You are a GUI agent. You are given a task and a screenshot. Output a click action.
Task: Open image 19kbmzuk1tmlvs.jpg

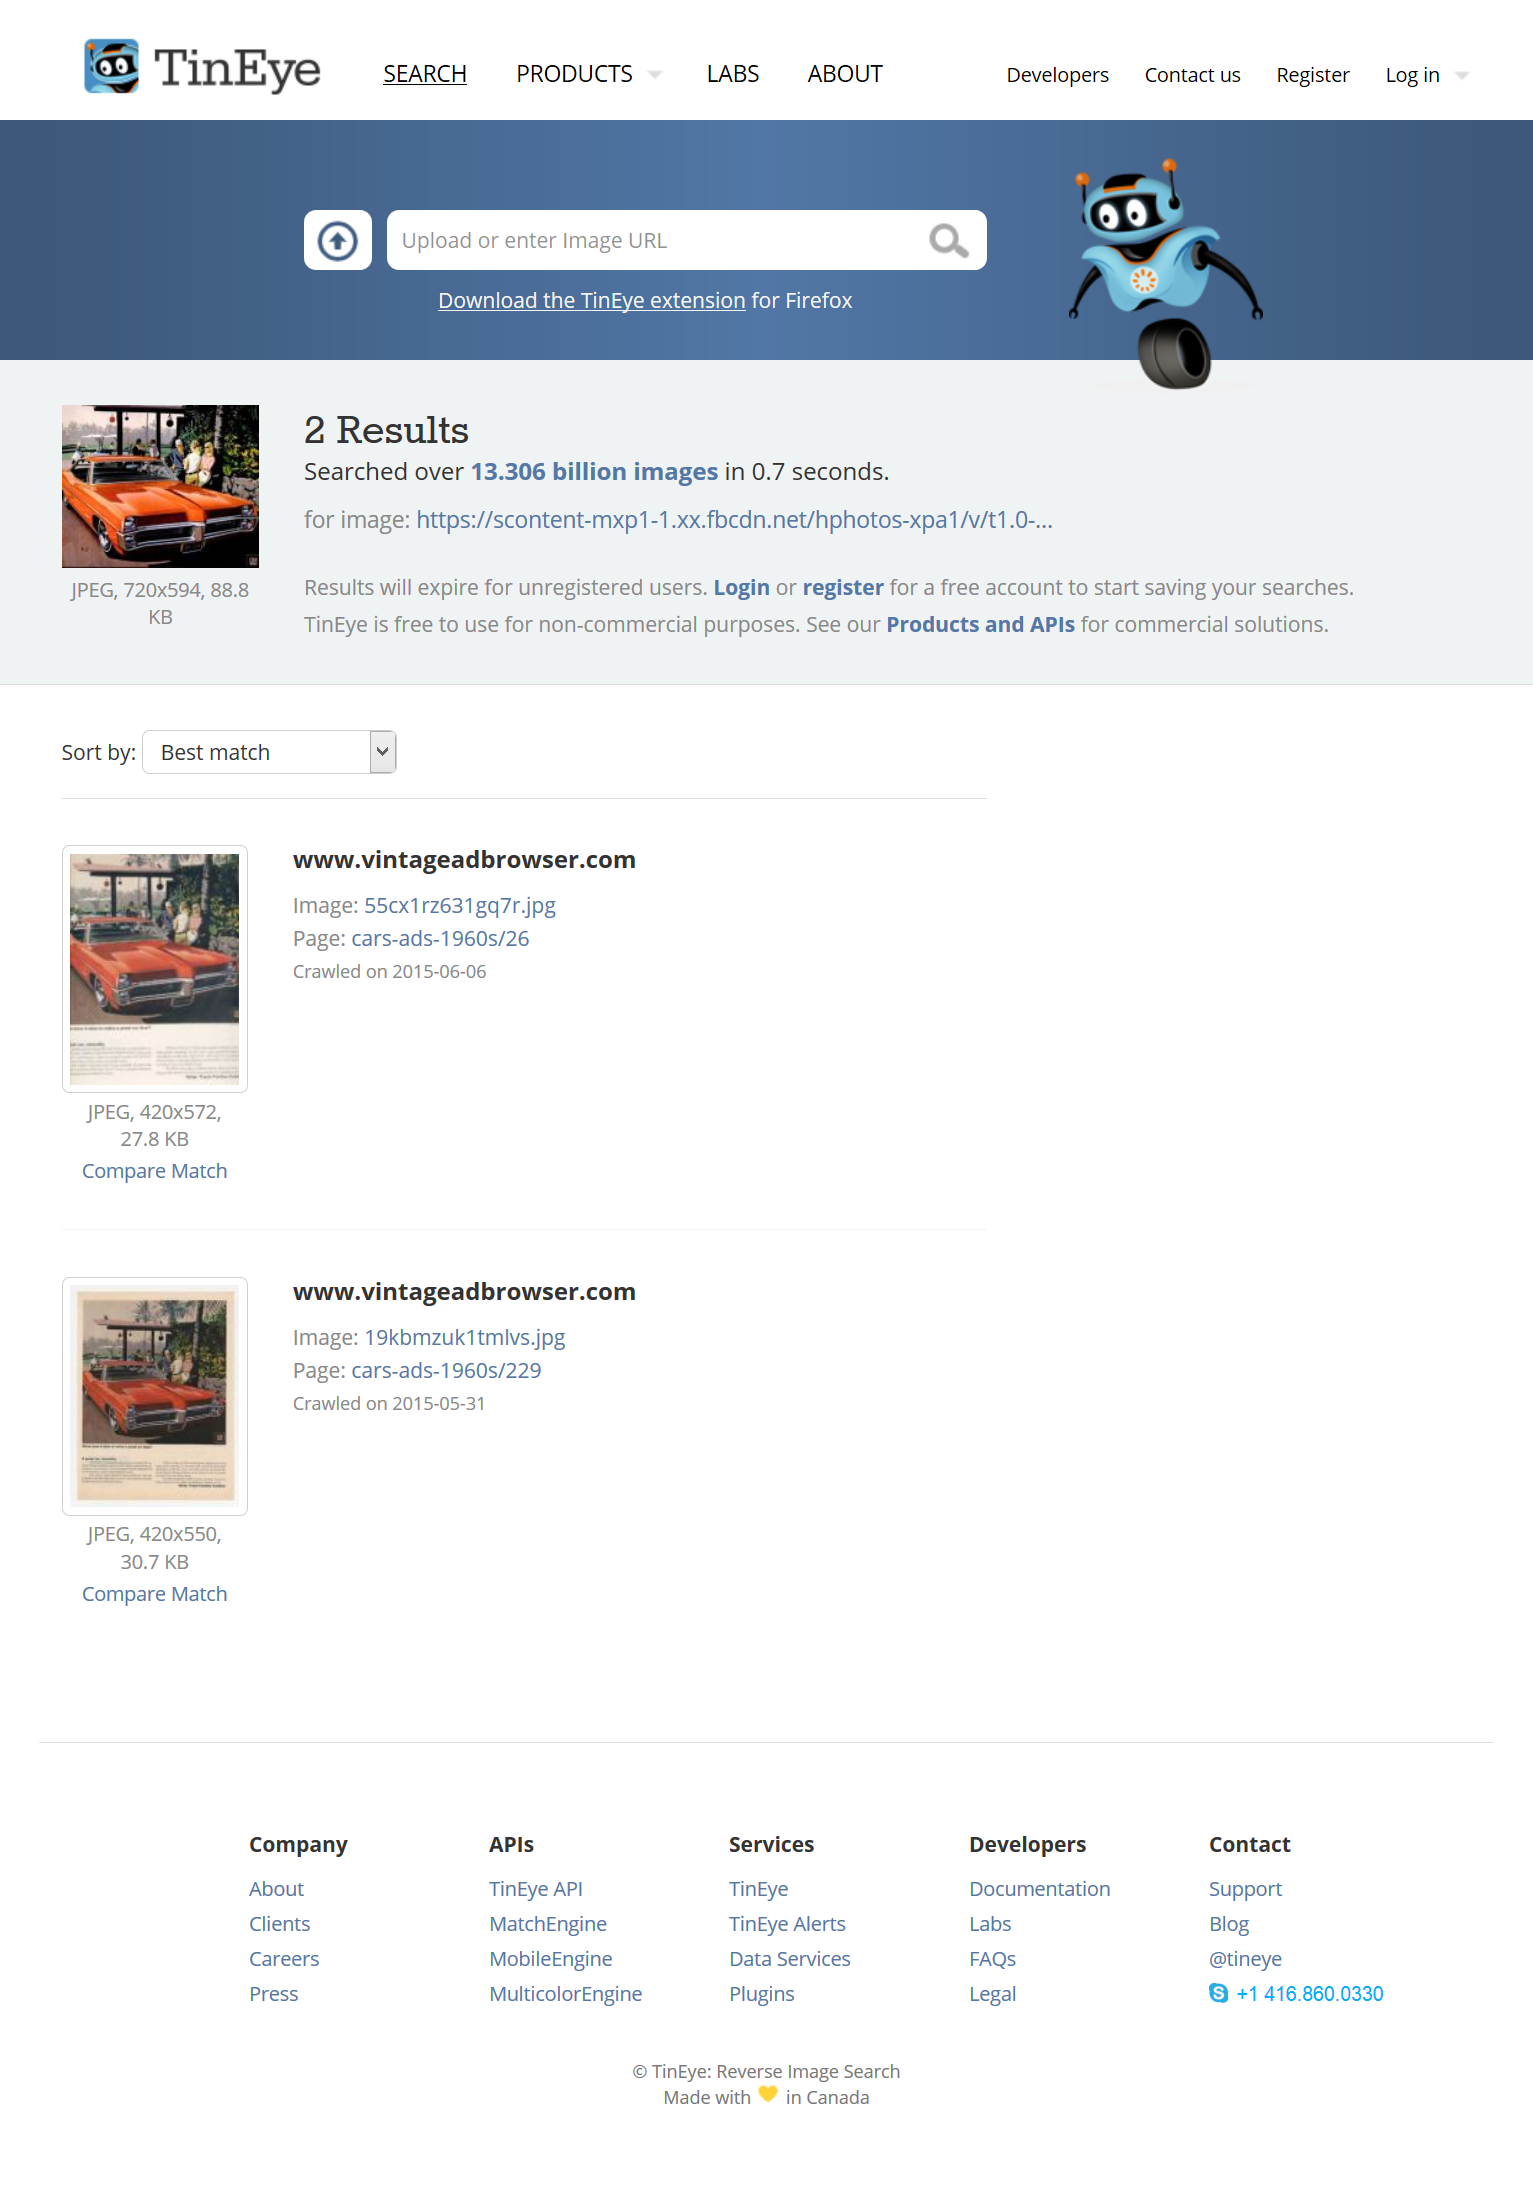coord(464,1337)
